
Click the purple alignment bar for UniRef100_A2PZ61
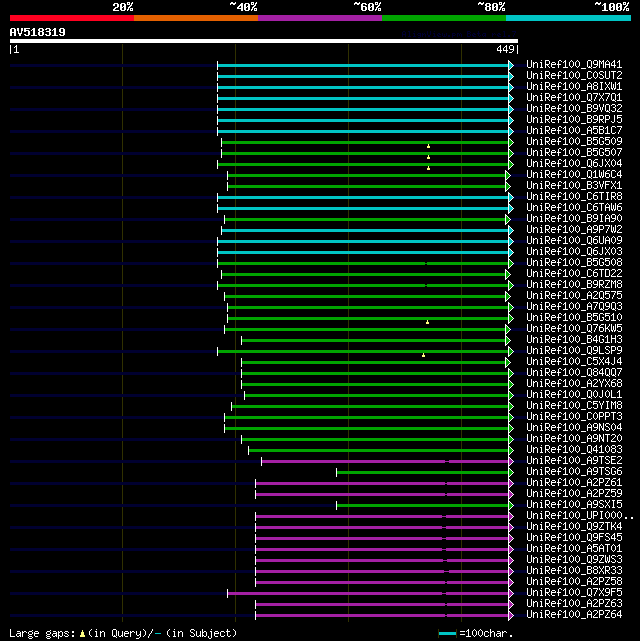pos(382,483)
